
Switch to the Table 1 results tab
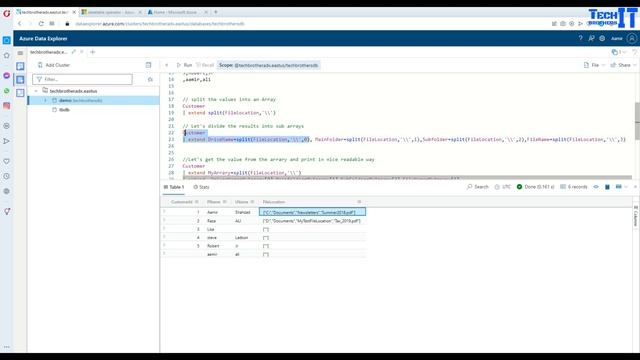174,187
